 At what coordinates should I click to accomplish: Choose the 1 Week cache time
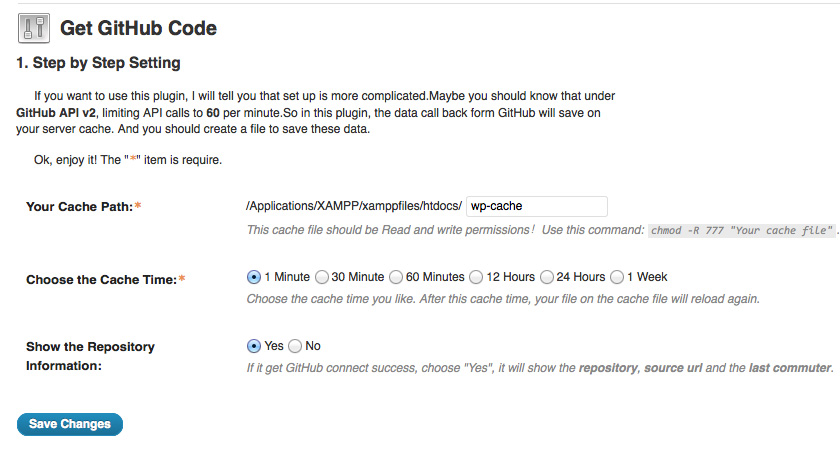(618, 277)
